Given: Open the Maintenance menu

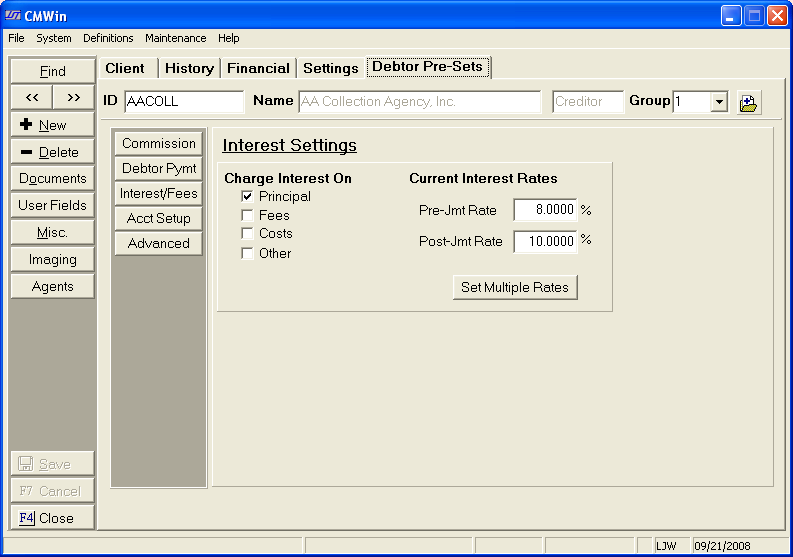Looking at the screenshot, I should (175, 38).
